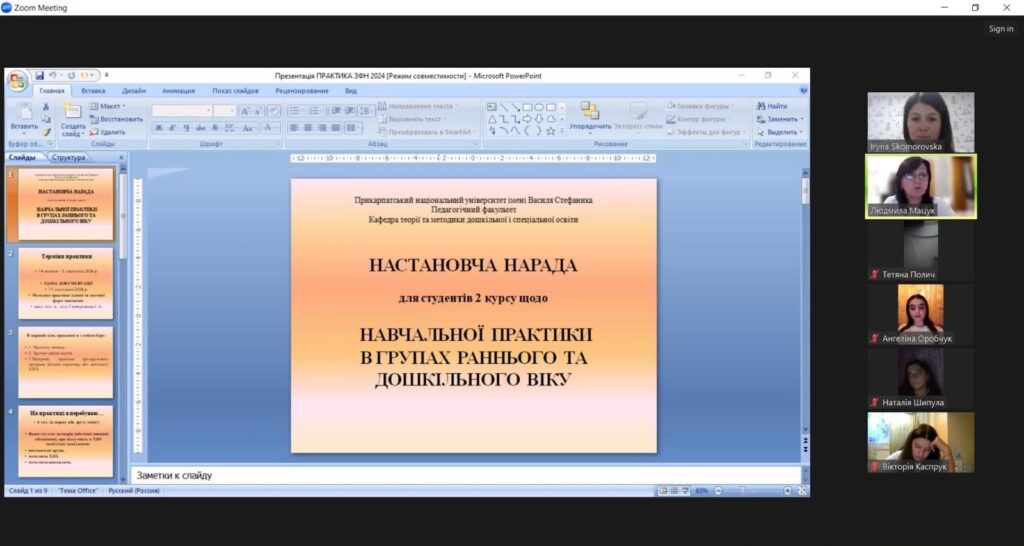Click the Sign in button in Zoom

click(x=1000, y=29)
